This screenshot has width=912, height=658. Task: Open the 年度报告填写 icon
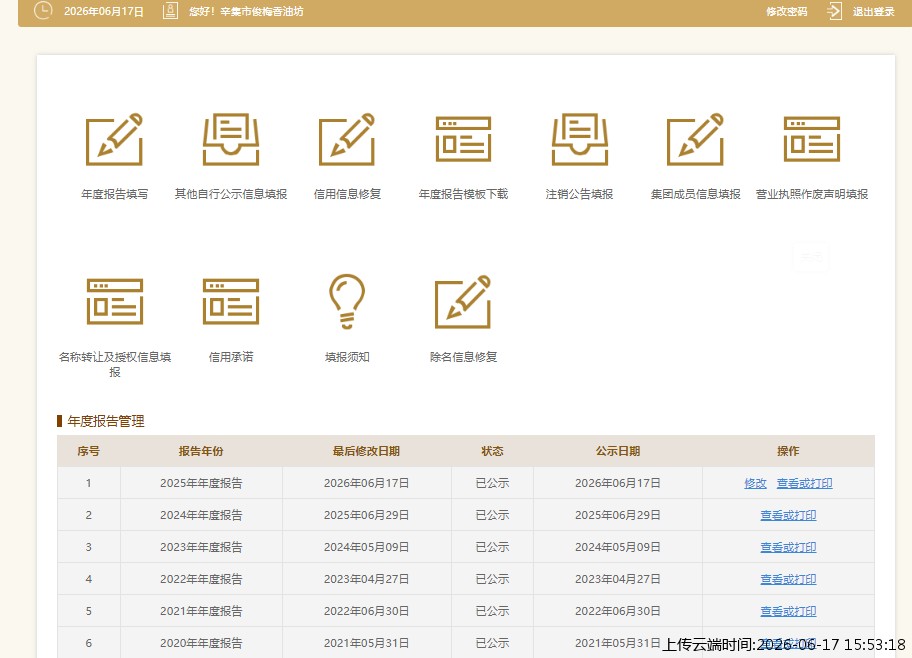click(114, 140)
